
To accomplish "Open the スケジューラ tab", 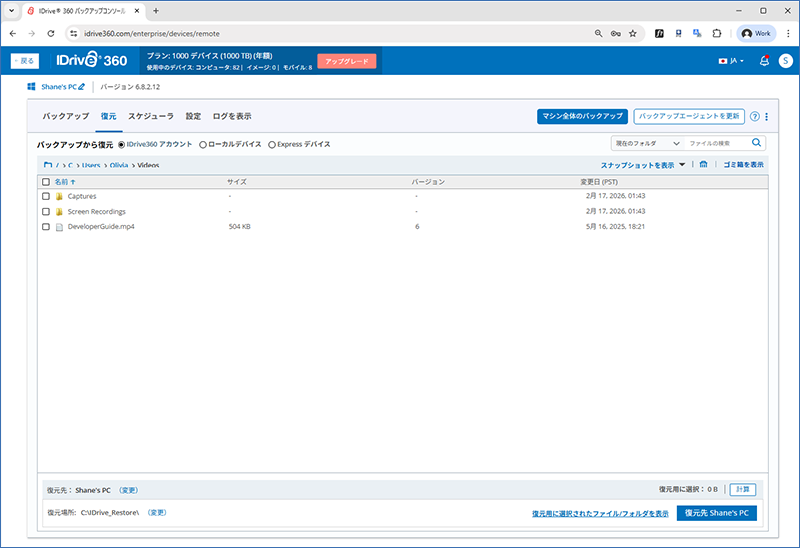I will 151,116.
